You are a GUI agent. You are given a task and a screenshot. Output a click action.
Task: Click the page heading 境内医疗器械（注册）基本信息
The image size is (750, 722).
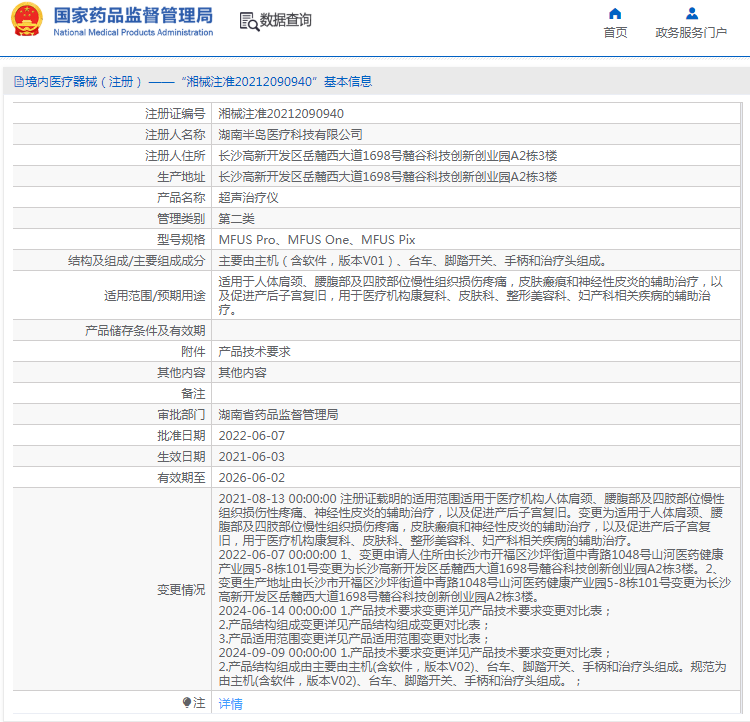193,82
